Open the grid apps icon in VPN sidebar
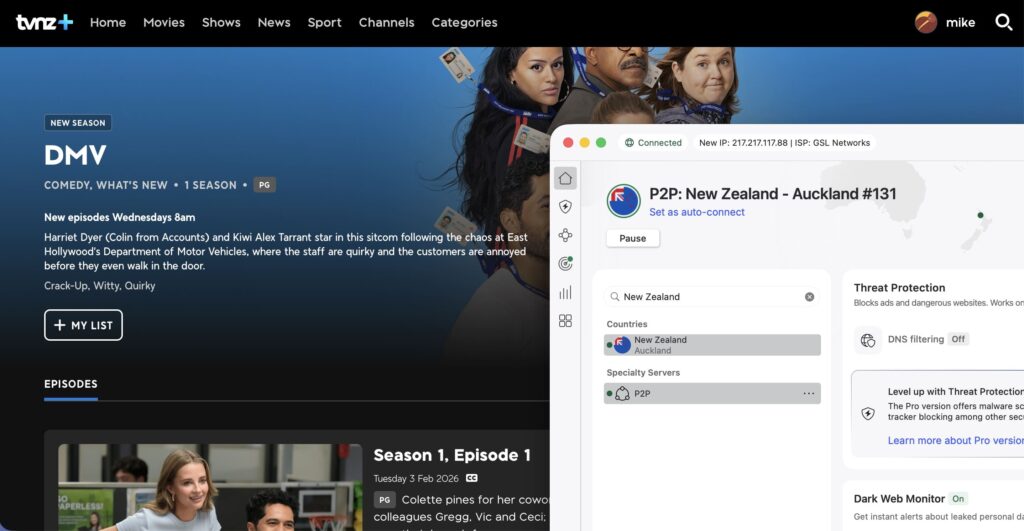The image size is (1024, 531). [x=566, y=321]
